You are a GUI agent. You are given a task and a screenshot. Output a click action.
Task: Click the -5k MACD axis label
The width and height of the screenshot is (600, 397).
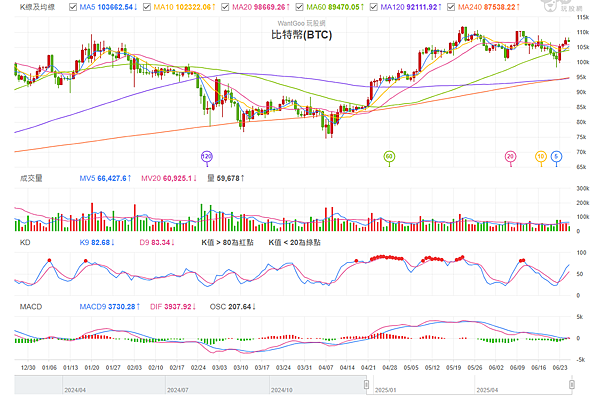580,359
